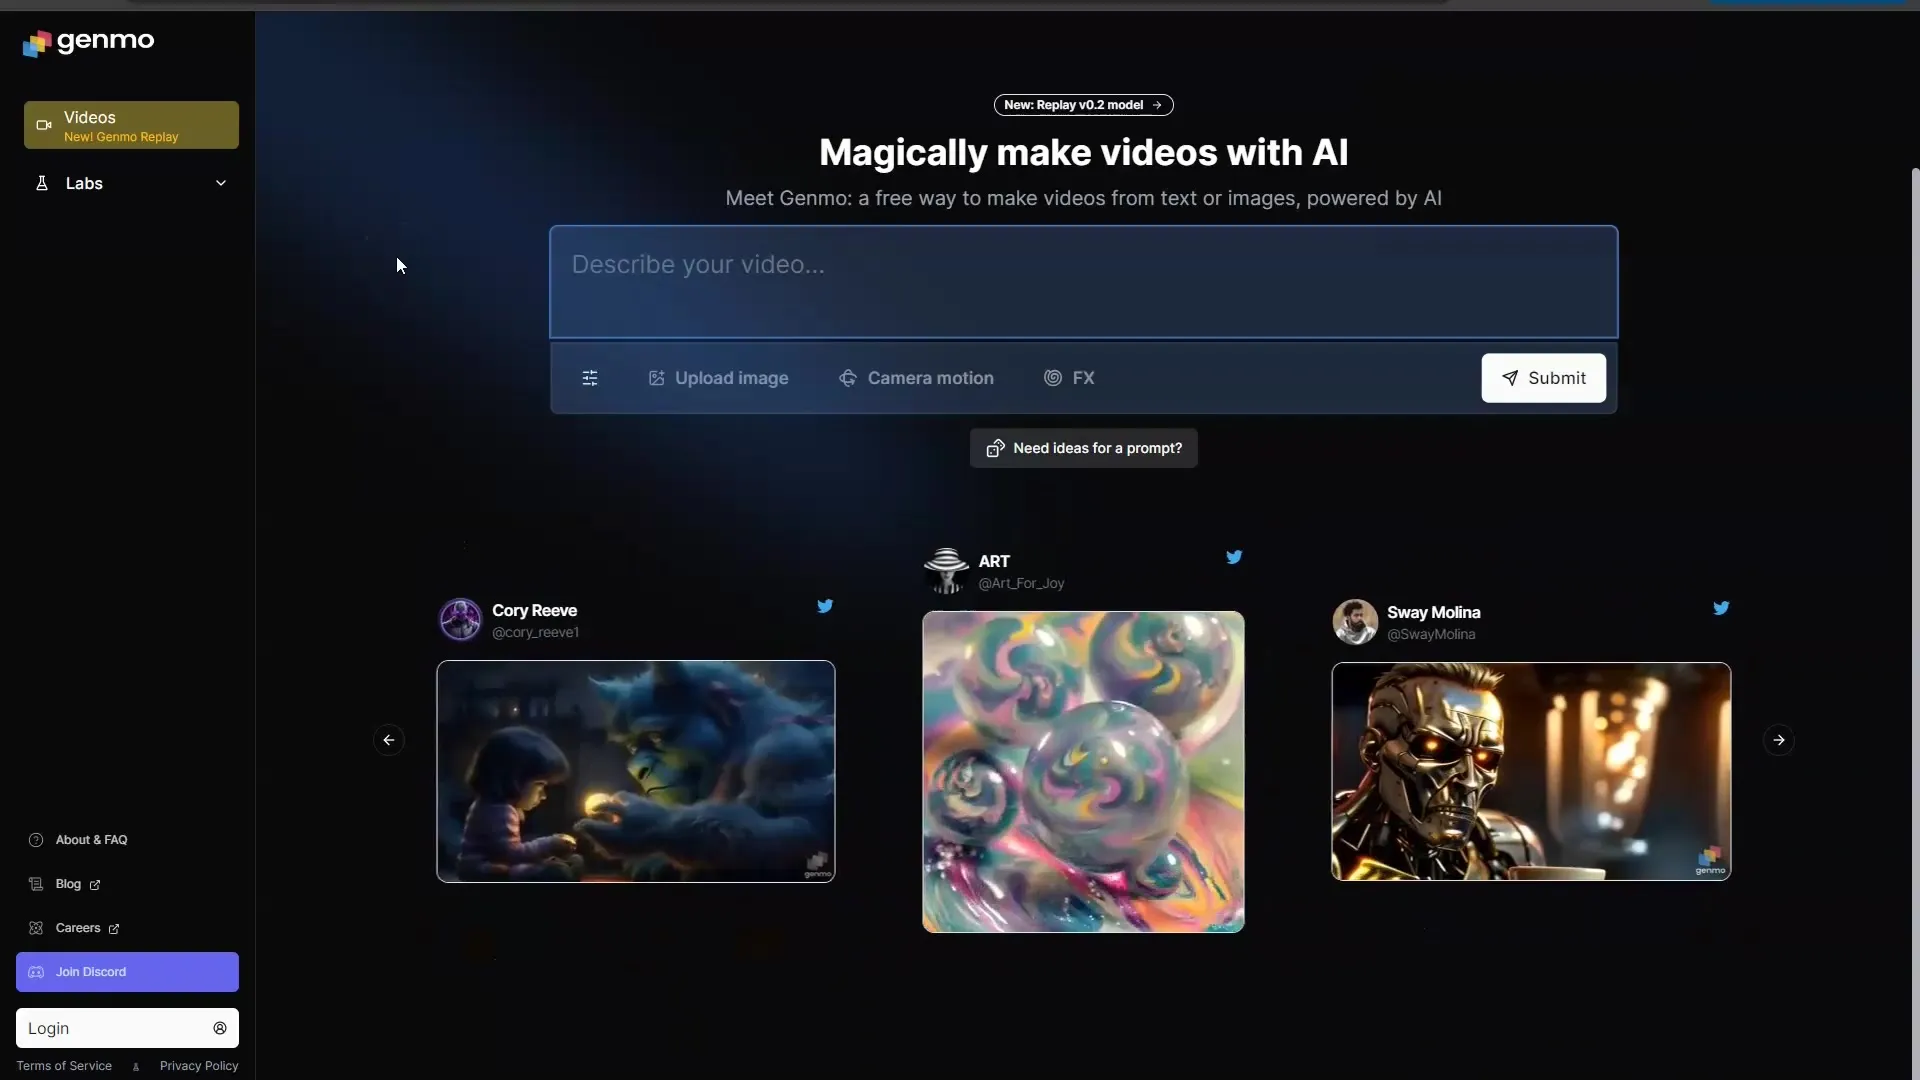Click the Submit button icon
This screenshot has width=1920, height=1080.
pyautogui.click(x=1509, y=378)
